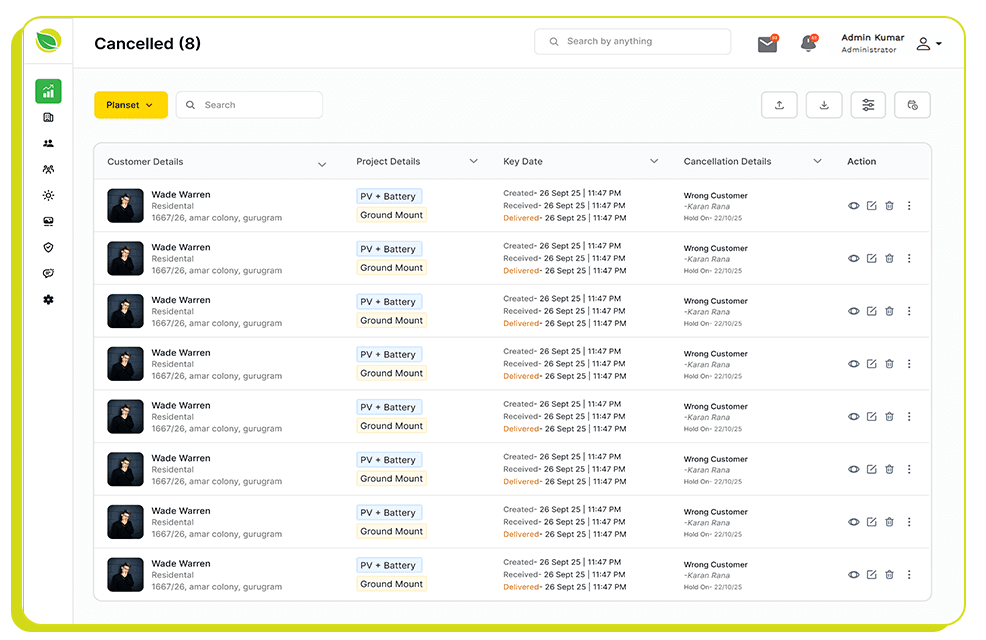Delete the first Wade Warren row
Image resolution: width=986 pixels, height=640 pixels.
(x=889, y=206)
